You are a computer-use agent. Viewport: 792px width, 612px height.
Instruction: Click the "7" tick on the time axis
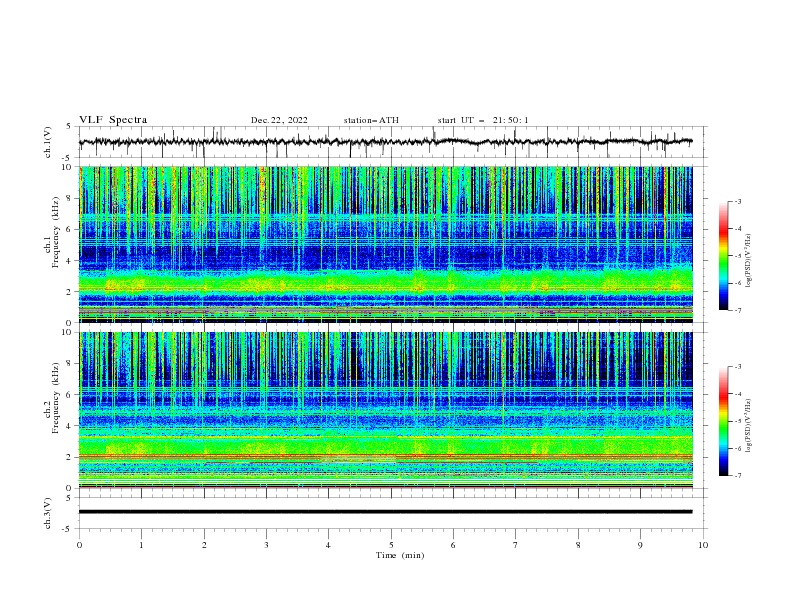[x=516, y=545]
